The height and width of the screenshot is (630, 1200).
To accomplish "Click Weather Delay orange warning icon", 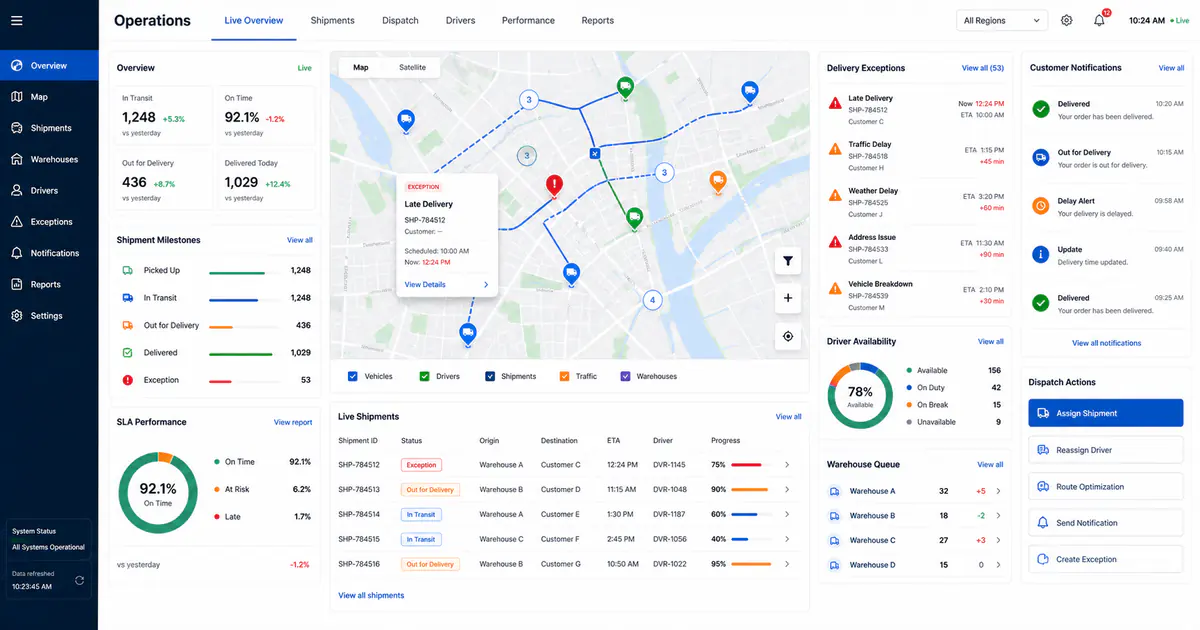I will tap(835, 196).
